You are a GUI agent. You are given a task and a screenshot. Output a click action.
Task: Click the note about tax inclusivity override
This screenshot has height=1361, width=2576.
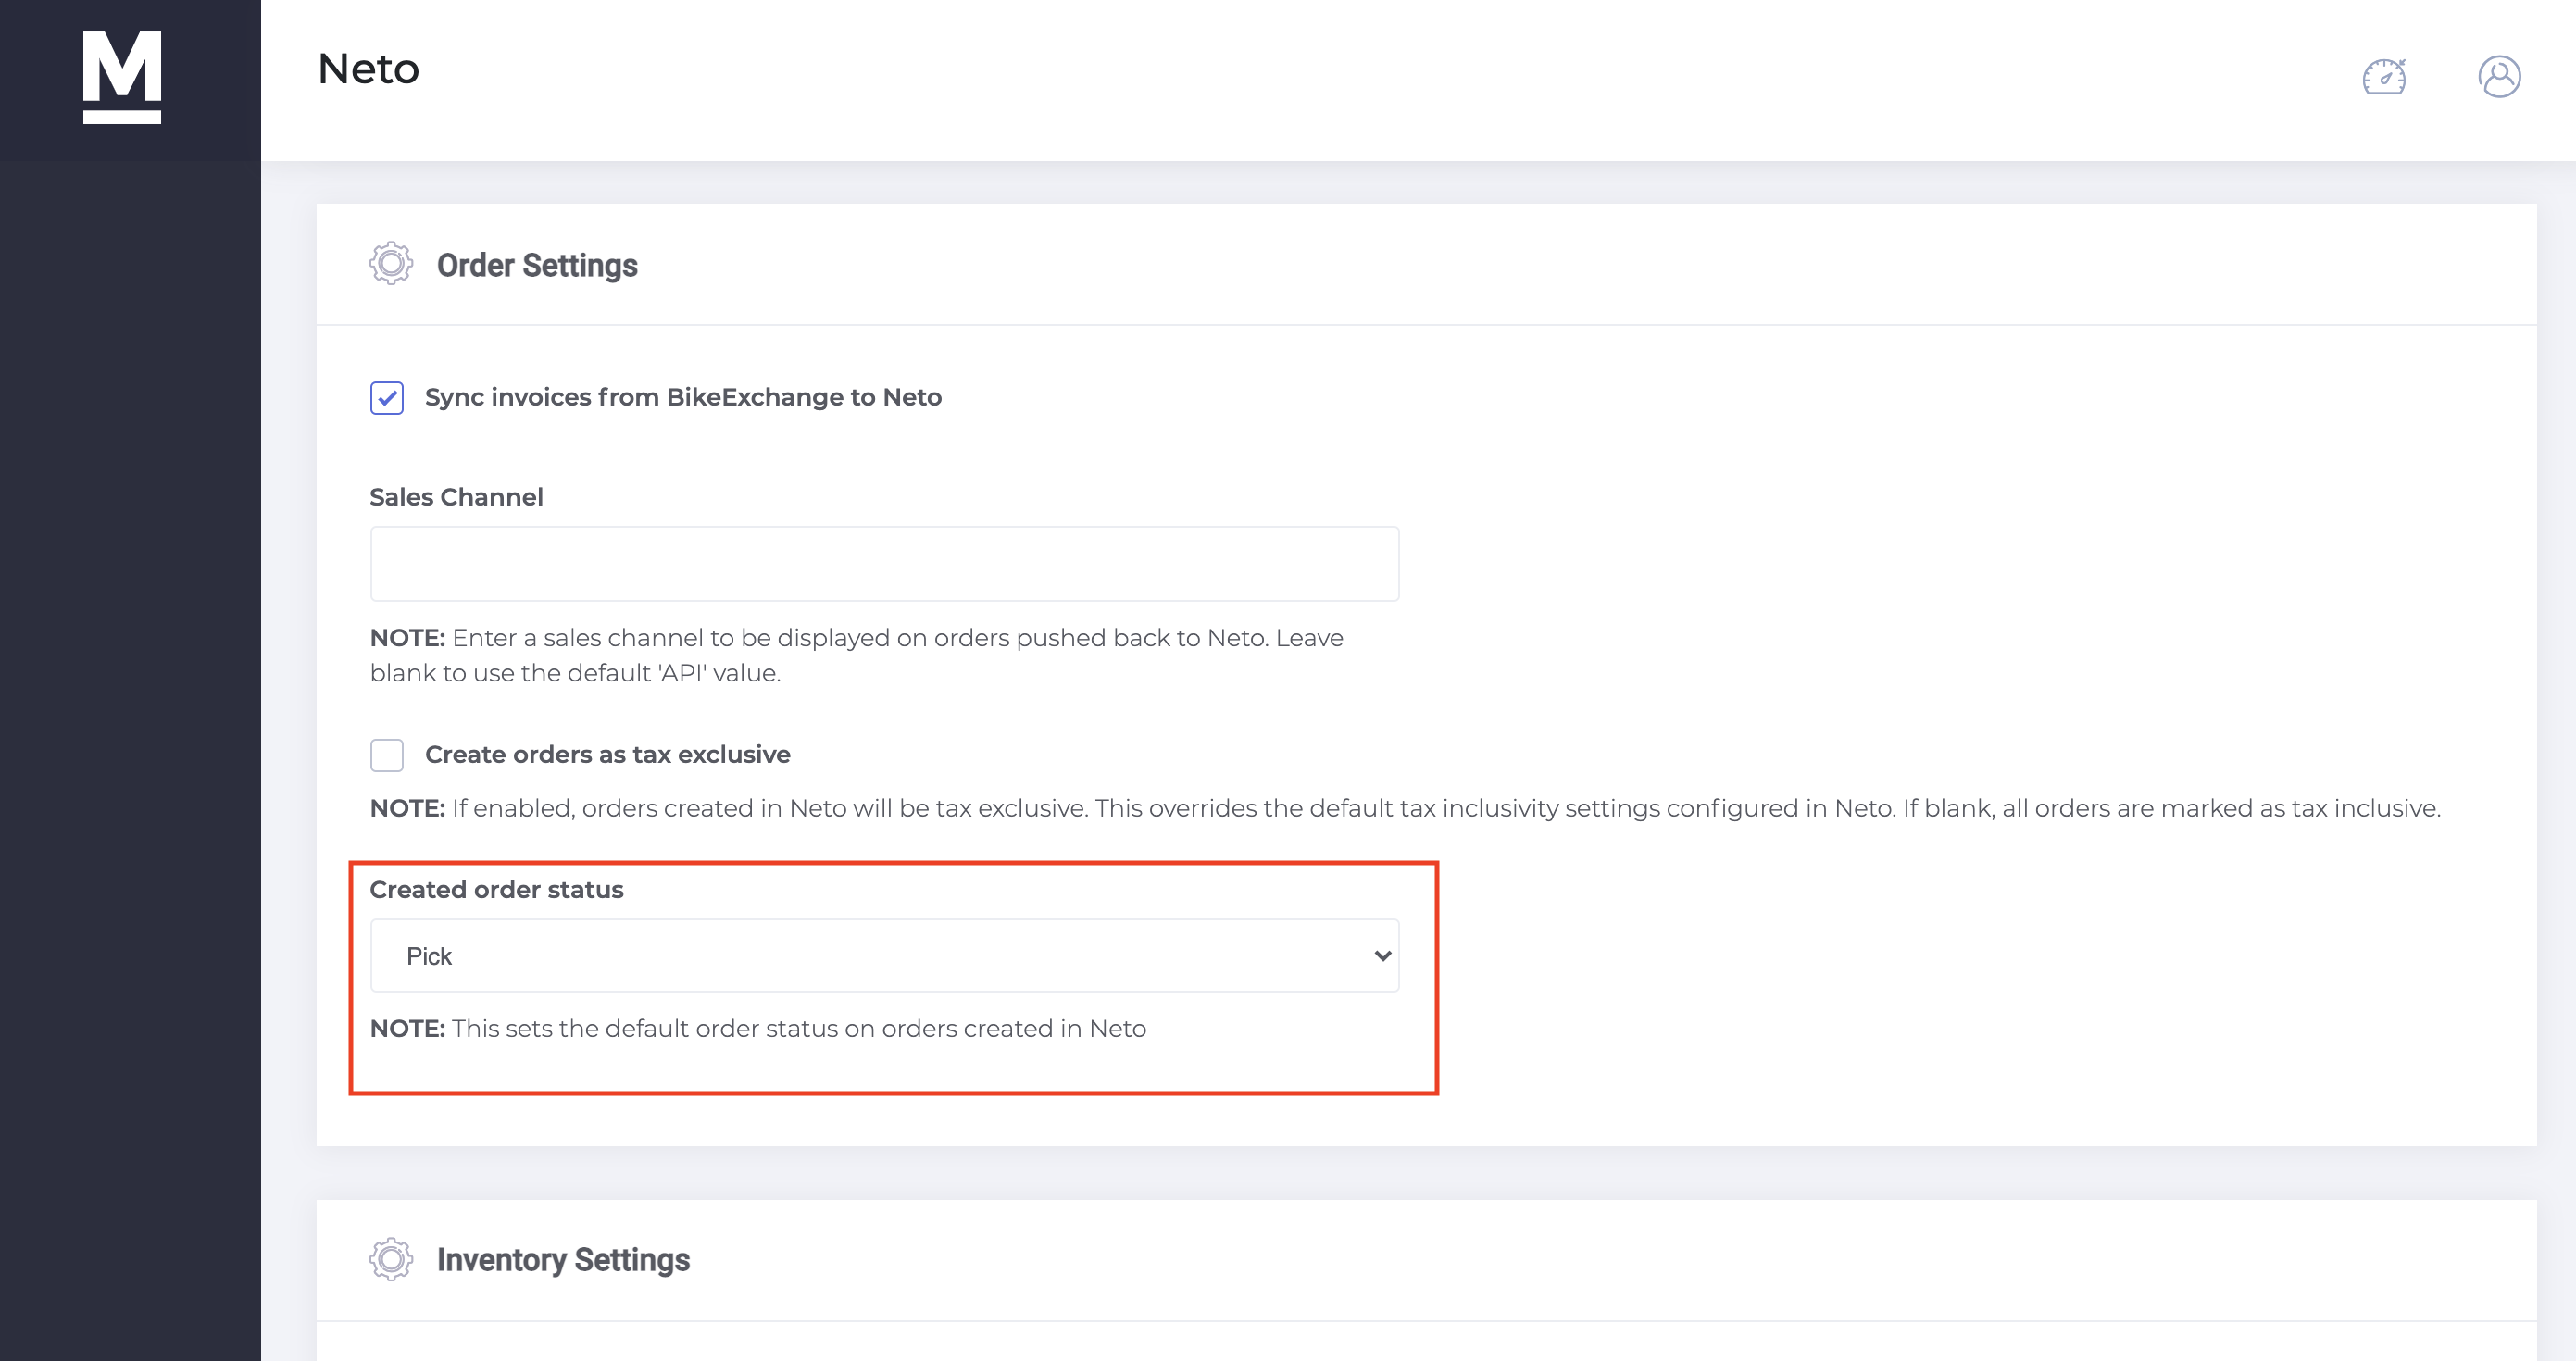click(1405, 808)
